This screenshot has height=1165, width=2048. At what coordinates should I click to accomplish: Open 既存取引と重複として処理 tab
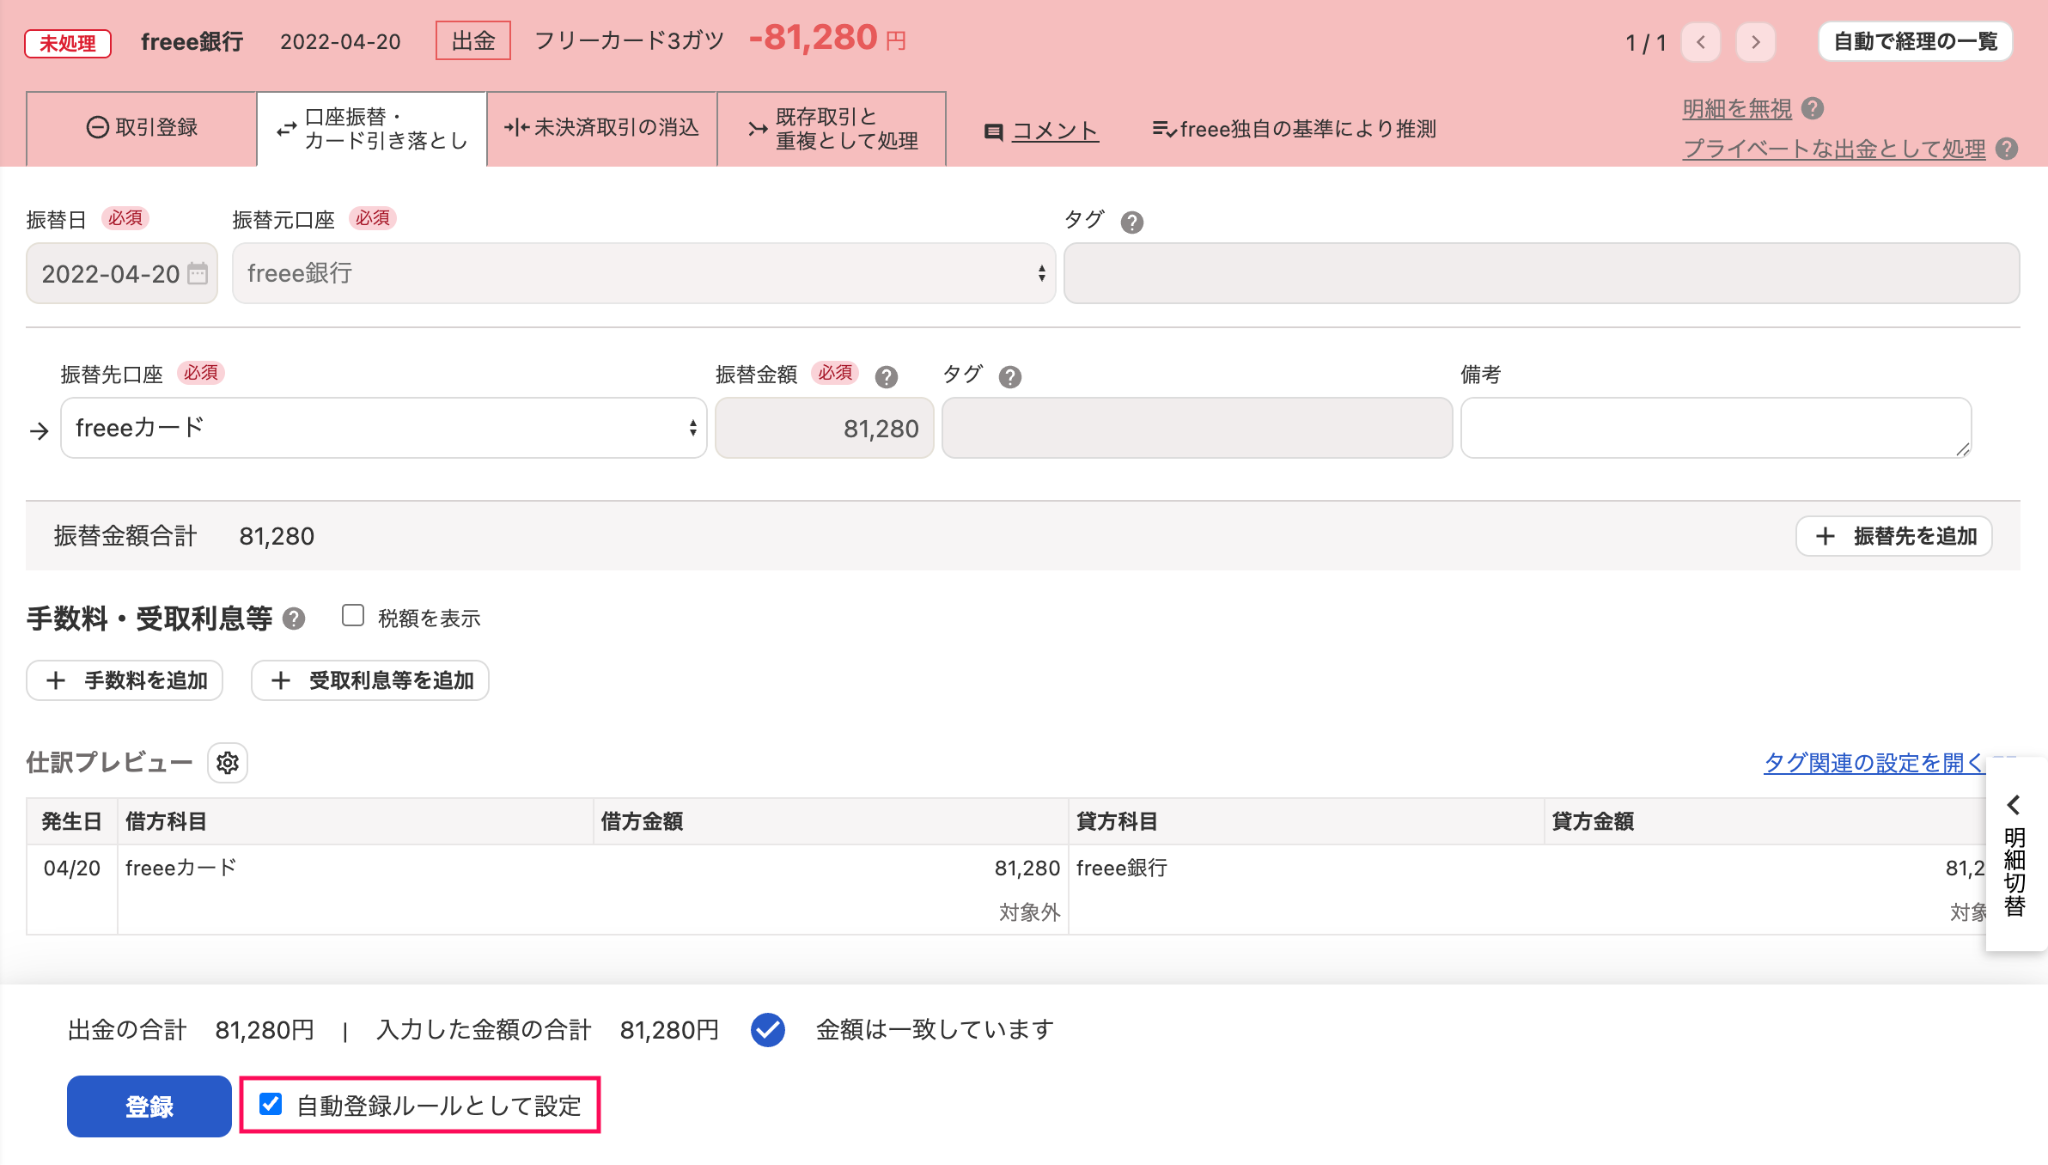(x=832, y=128)
